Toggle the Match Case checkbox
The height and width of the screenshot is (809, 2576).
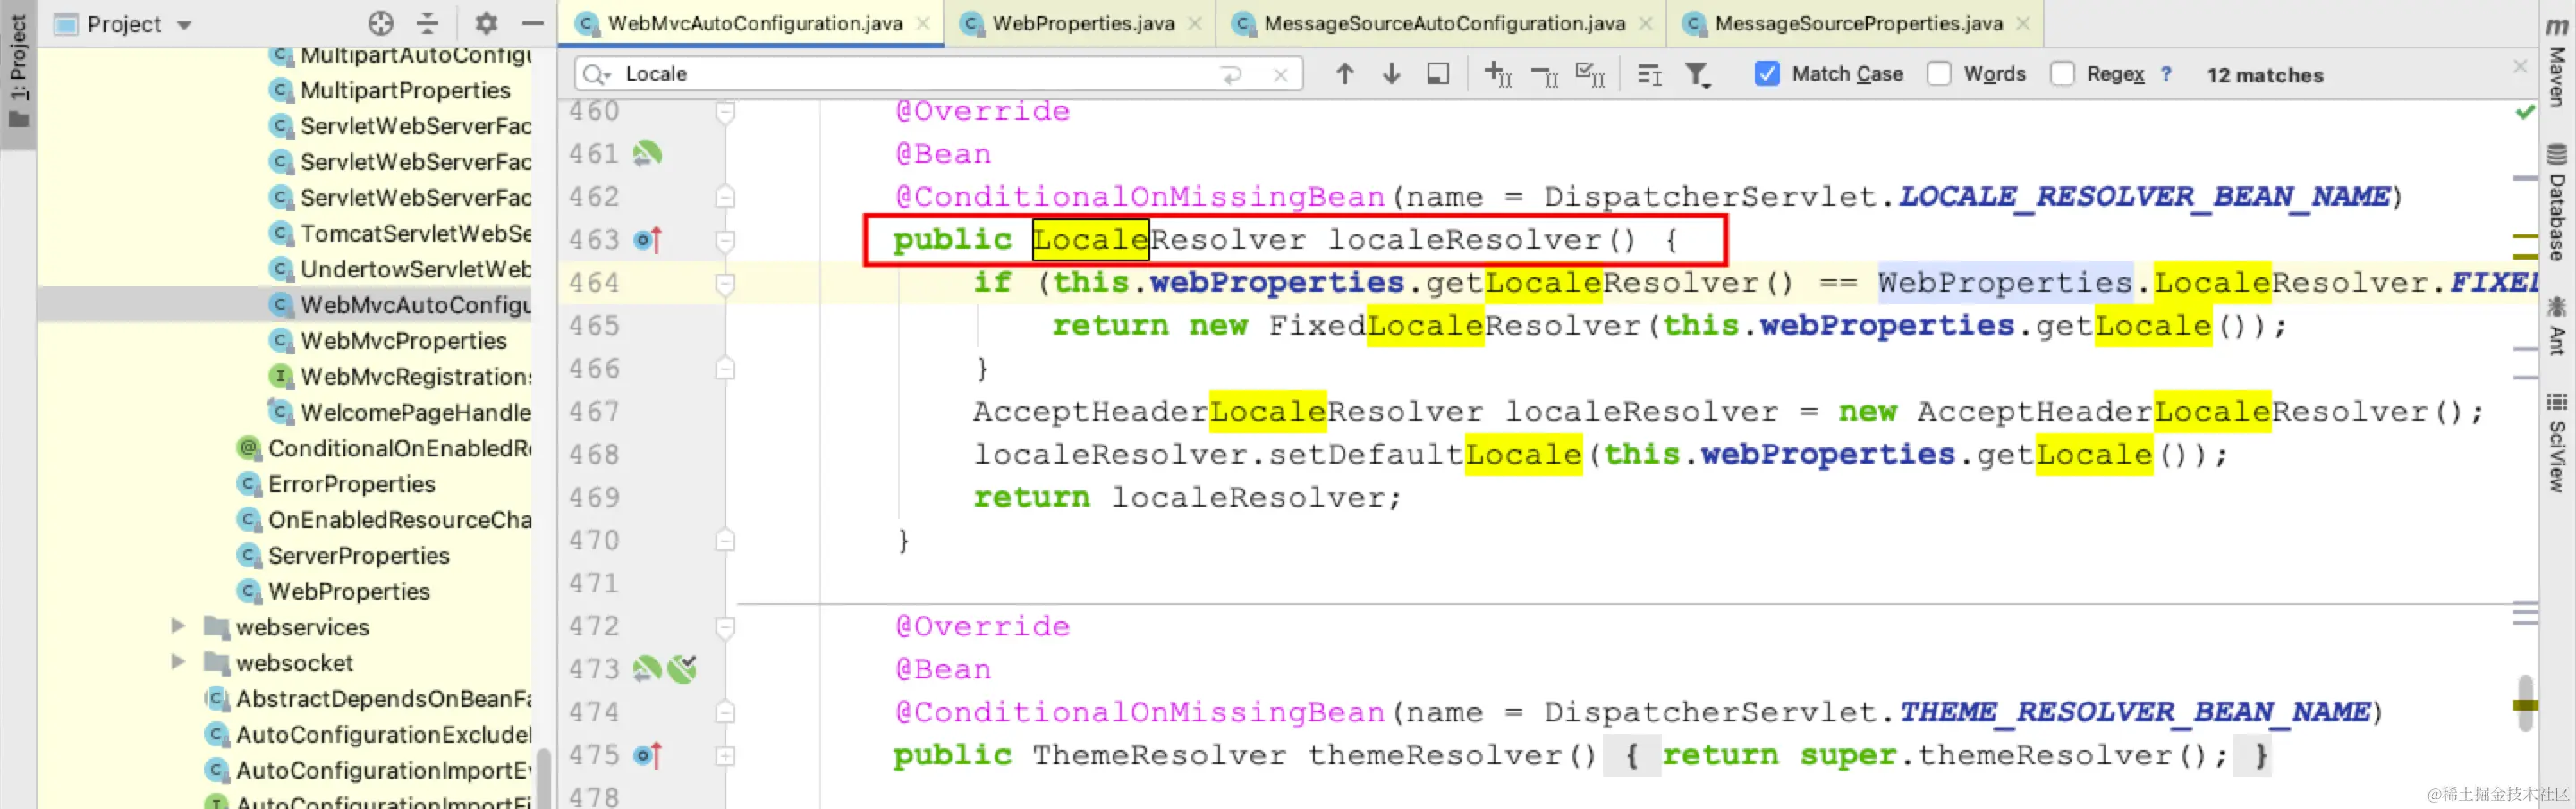pyautogui.click(x=1767, y=74)
